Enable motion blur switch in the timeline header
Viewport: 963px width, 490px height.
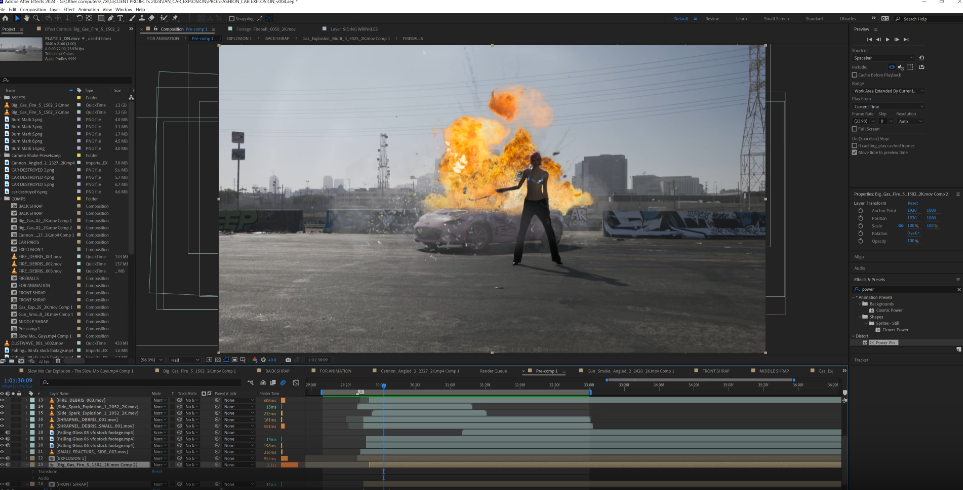pos(283,383)
